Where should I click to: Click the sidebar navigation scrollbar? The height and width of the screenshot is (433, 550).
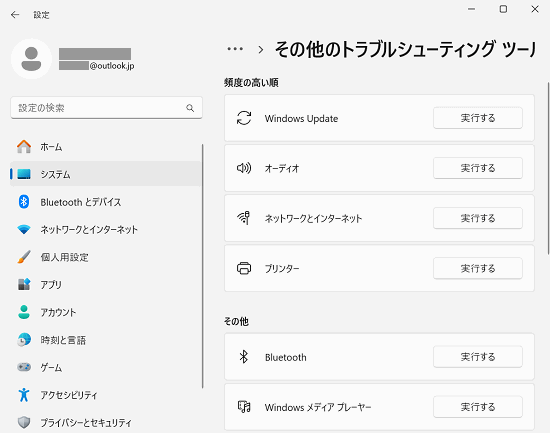tap(203, 266)
